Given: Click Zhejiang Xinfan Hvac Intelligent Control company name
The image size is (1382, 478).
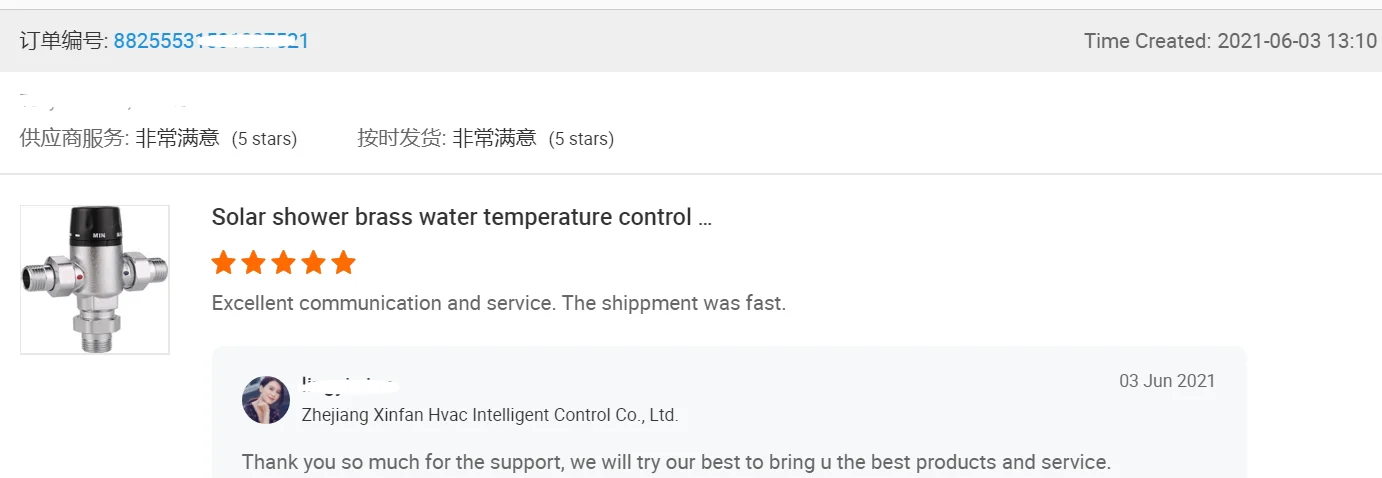Looking at the screenshot, I should [490, 415].
